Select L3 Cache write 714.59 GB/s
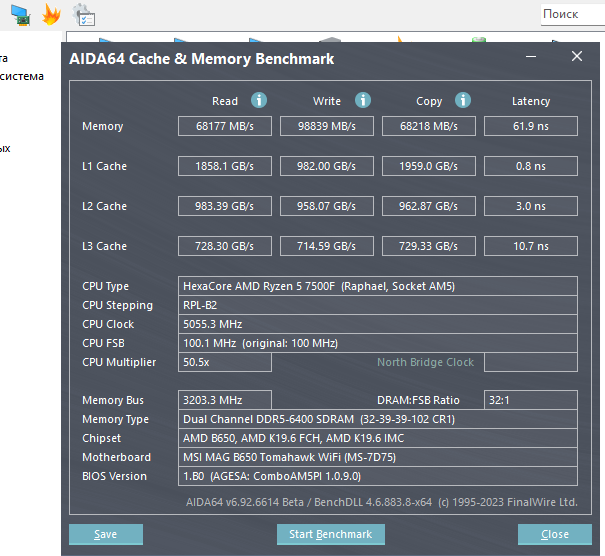Image resolution: width=605 pixels, height=556 pixels. tap(327, 246)
